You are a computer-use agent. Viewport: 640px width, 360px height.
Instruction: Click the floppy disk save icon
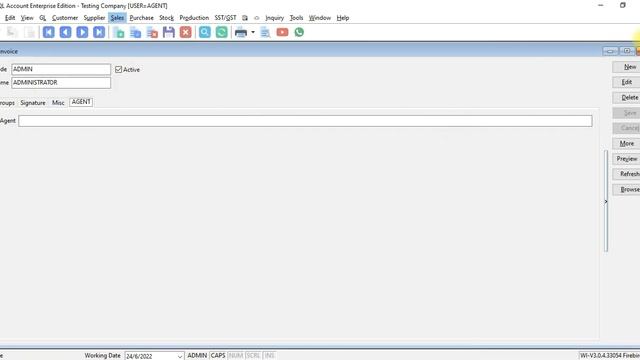coord(169,32)
